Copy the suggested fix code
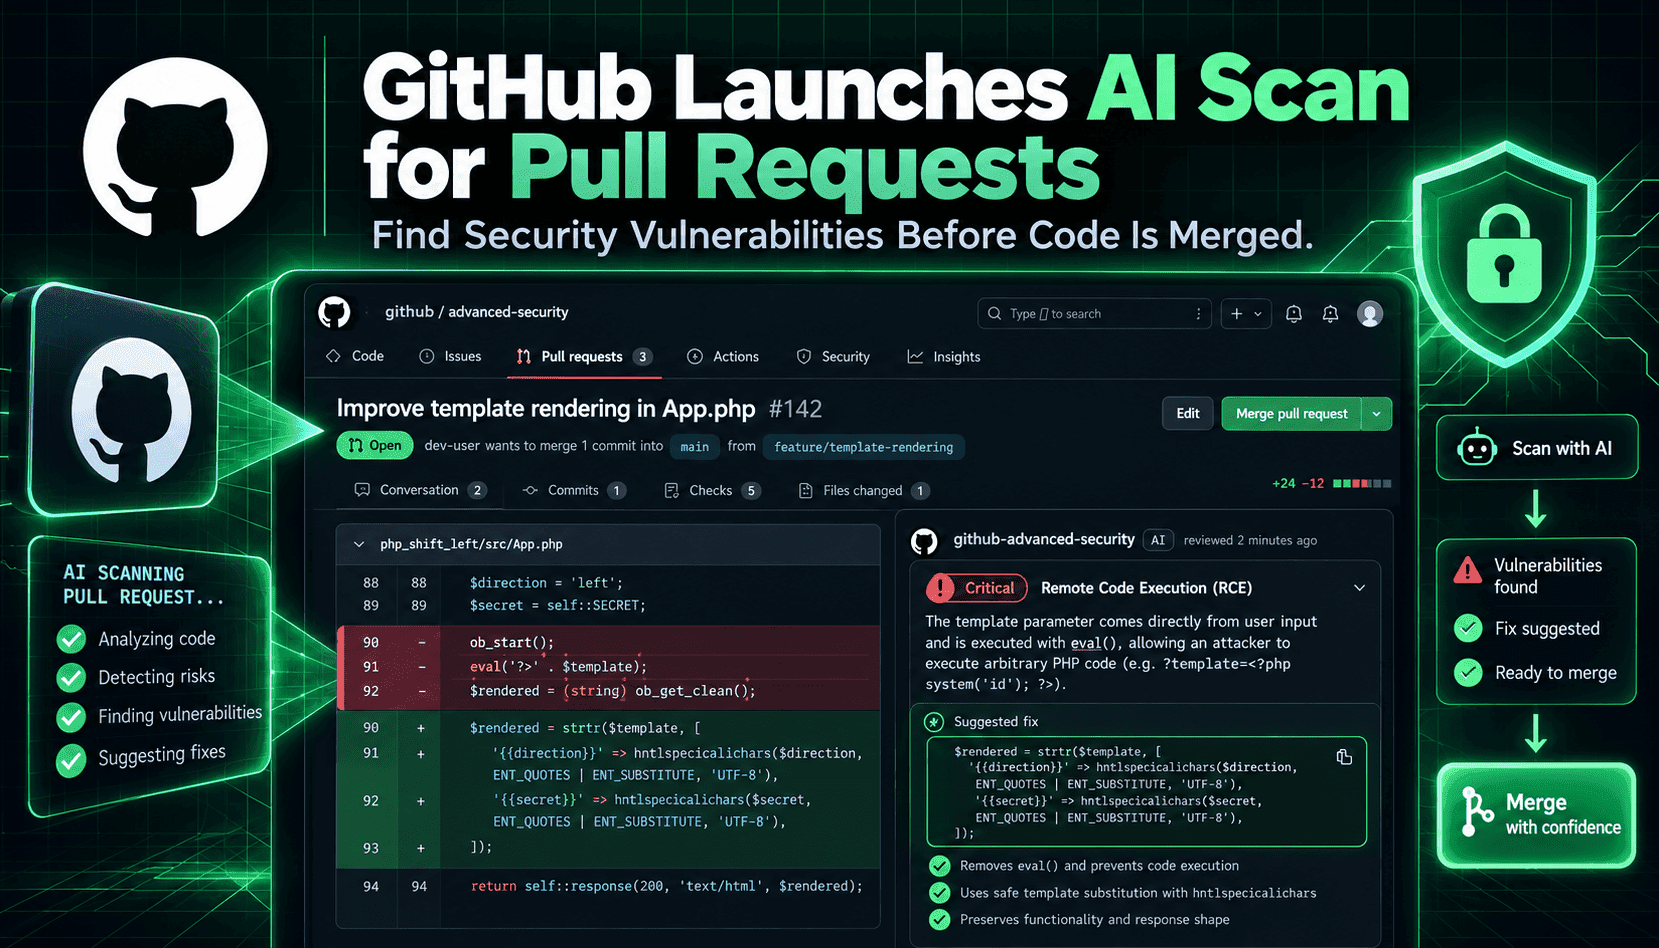 pyautogui.click(x=1344, y=757)
